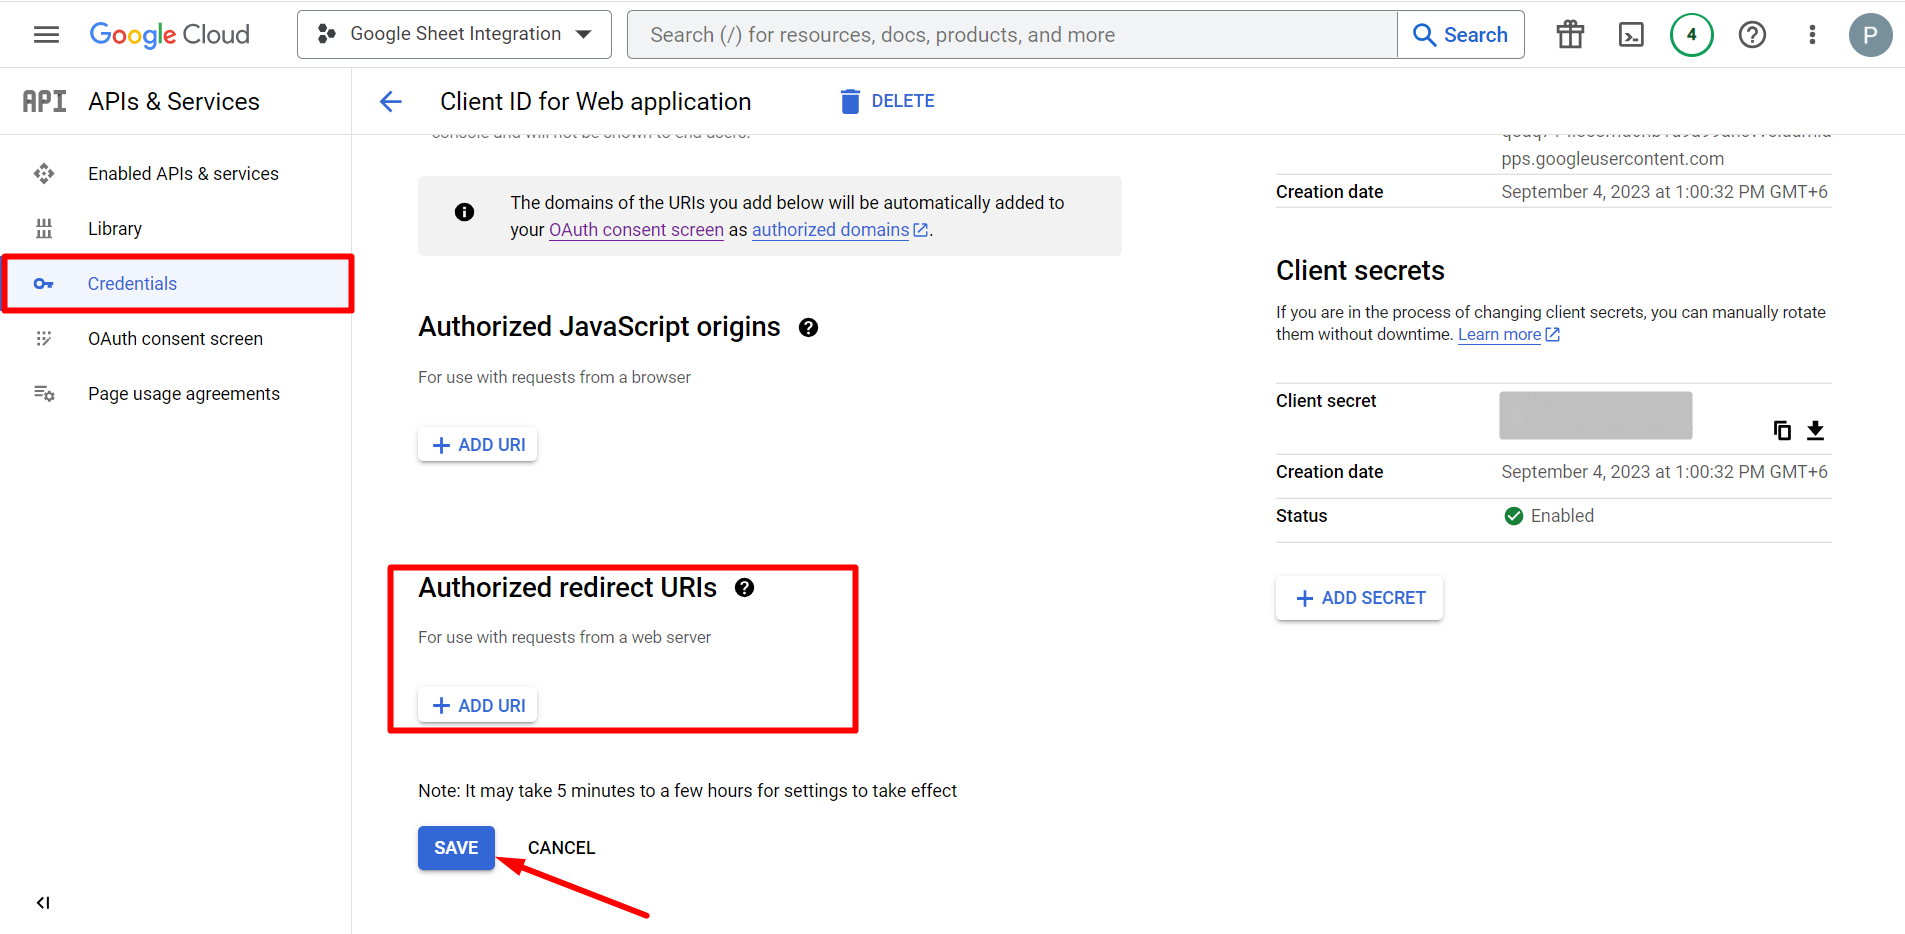Viewport: 1905px width, 934px height.
Task: Open the account avatar P
Action: 1870,35
